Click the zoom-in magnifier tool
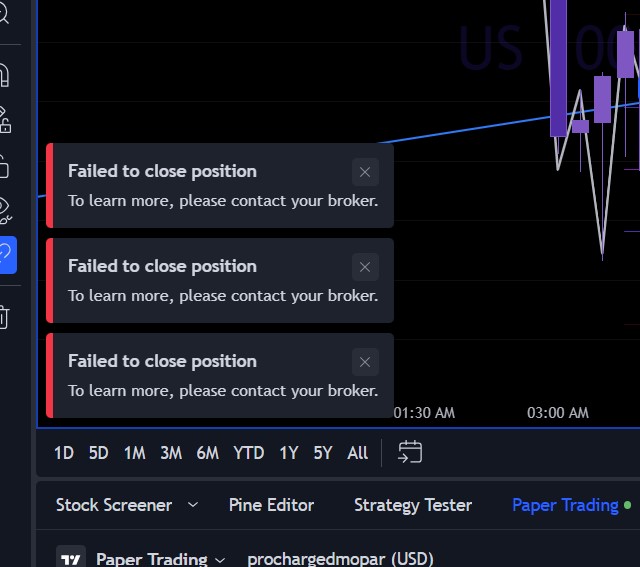The height and width of the screenshot is (567, 640). (x=4, y=14)
